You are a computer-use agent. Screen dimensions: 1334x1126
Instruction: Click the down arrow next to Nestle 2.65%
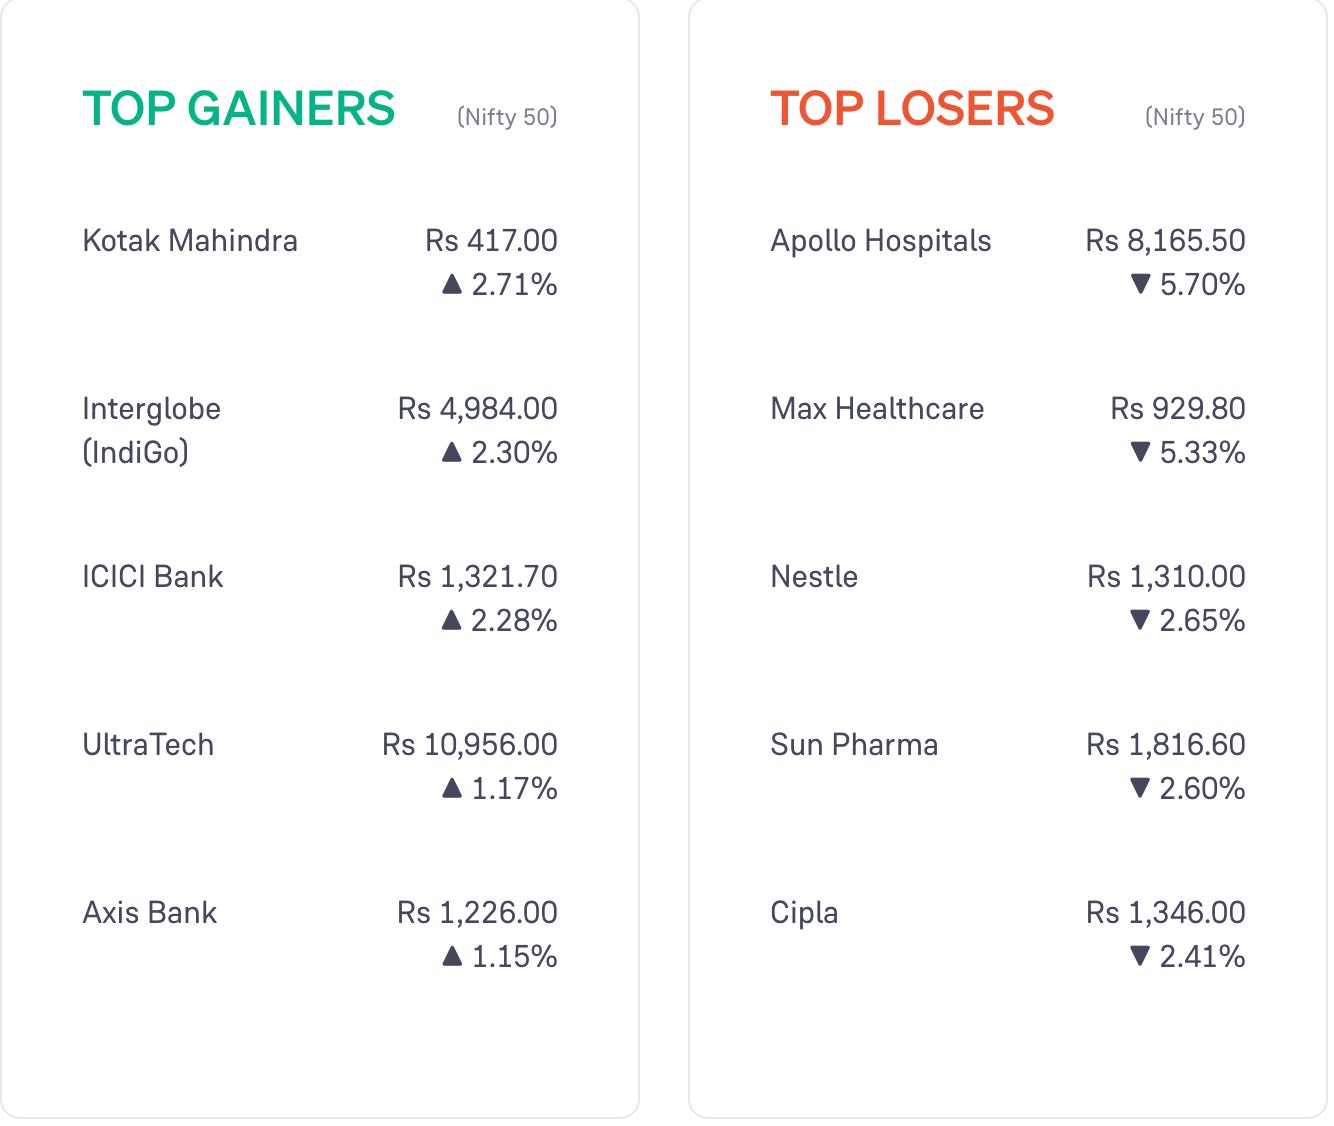[1140, 621]
